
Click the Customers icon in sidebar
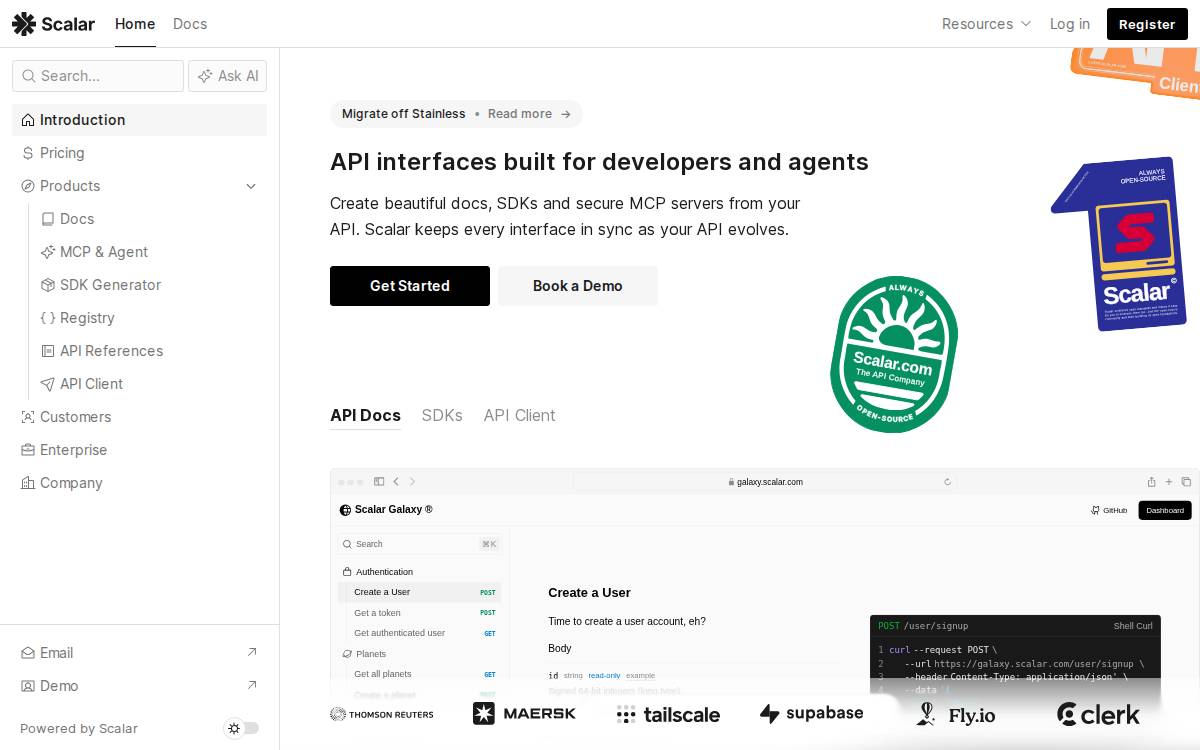coord(28,417)
